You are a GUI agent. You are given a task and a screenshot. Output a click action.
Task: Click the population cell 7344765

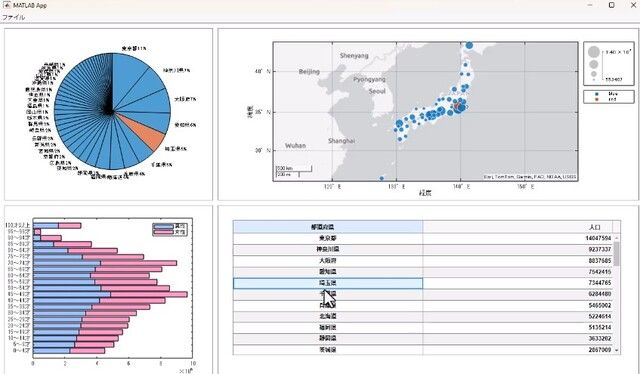point(518,283)
